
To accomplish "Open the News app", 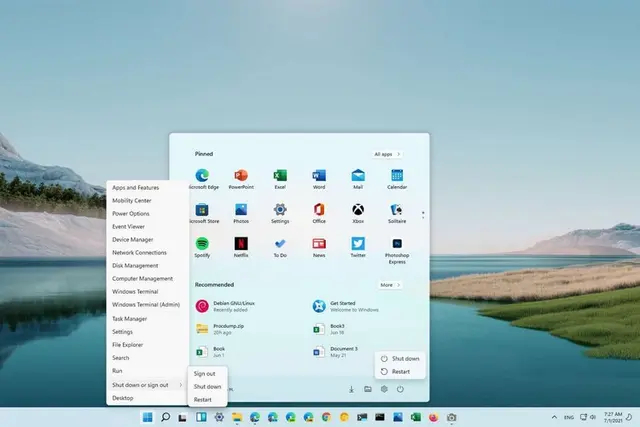I will [319, 247].
